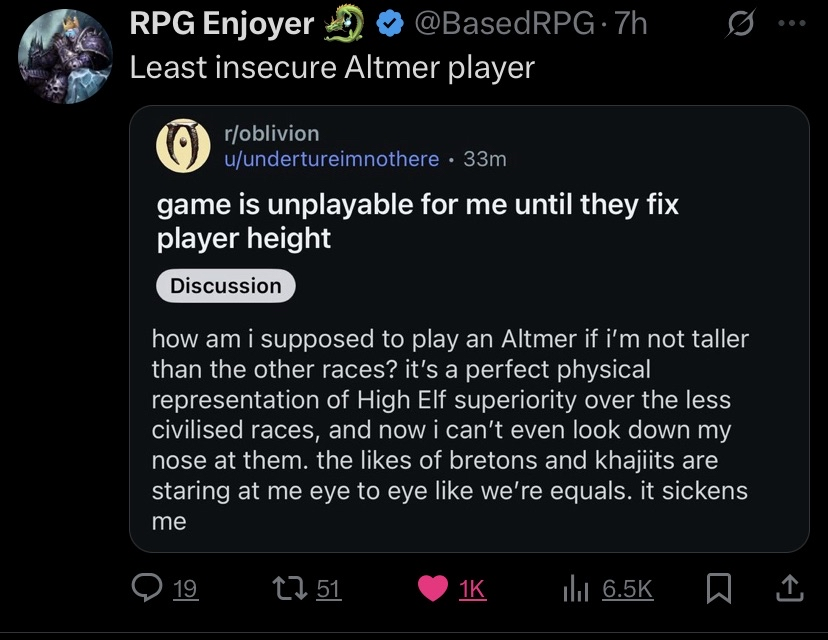828x640 pixels.
Task: Click the RPG Enjoyer display name
Action: point(222,24)
